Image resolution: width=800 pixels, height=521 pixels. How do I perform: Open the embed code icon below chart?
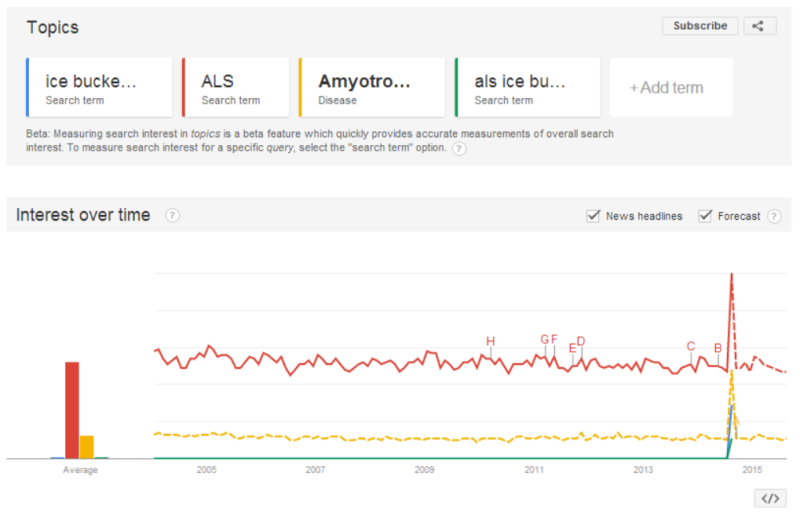click(x=769, y=498)
